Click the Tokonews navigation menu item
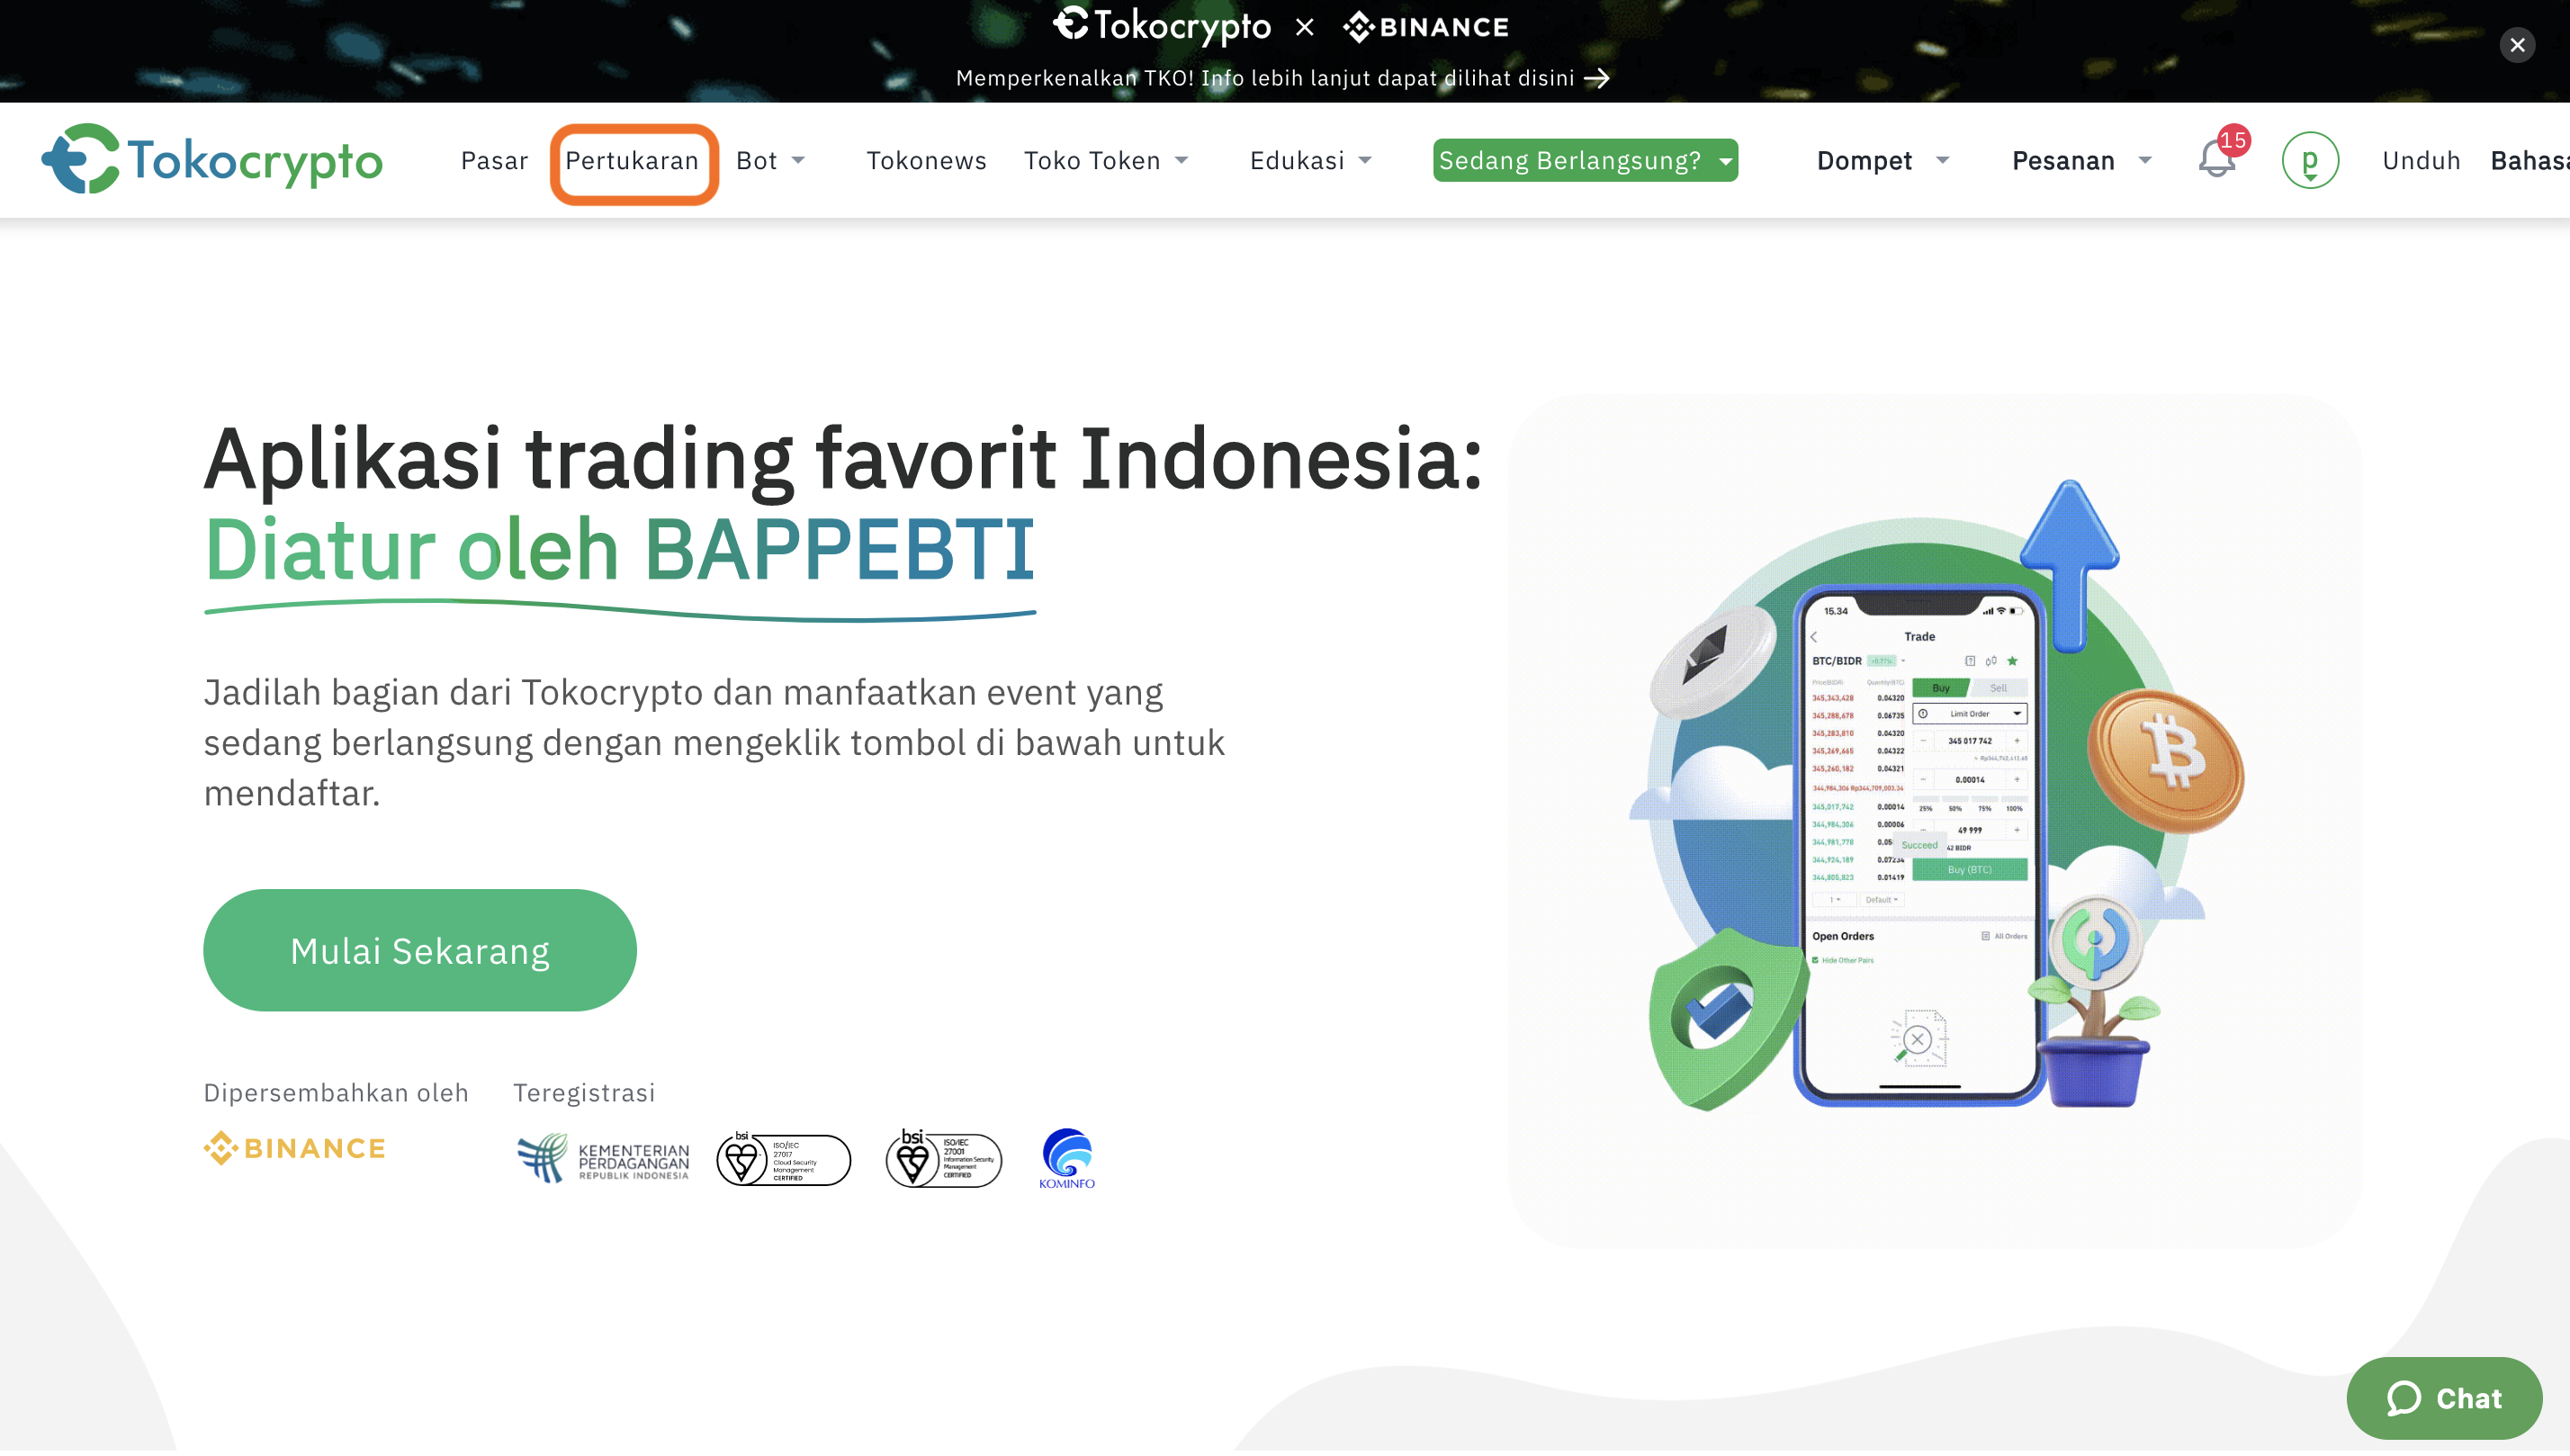Screen dimensions: 2570x1456 click(923, 159)
